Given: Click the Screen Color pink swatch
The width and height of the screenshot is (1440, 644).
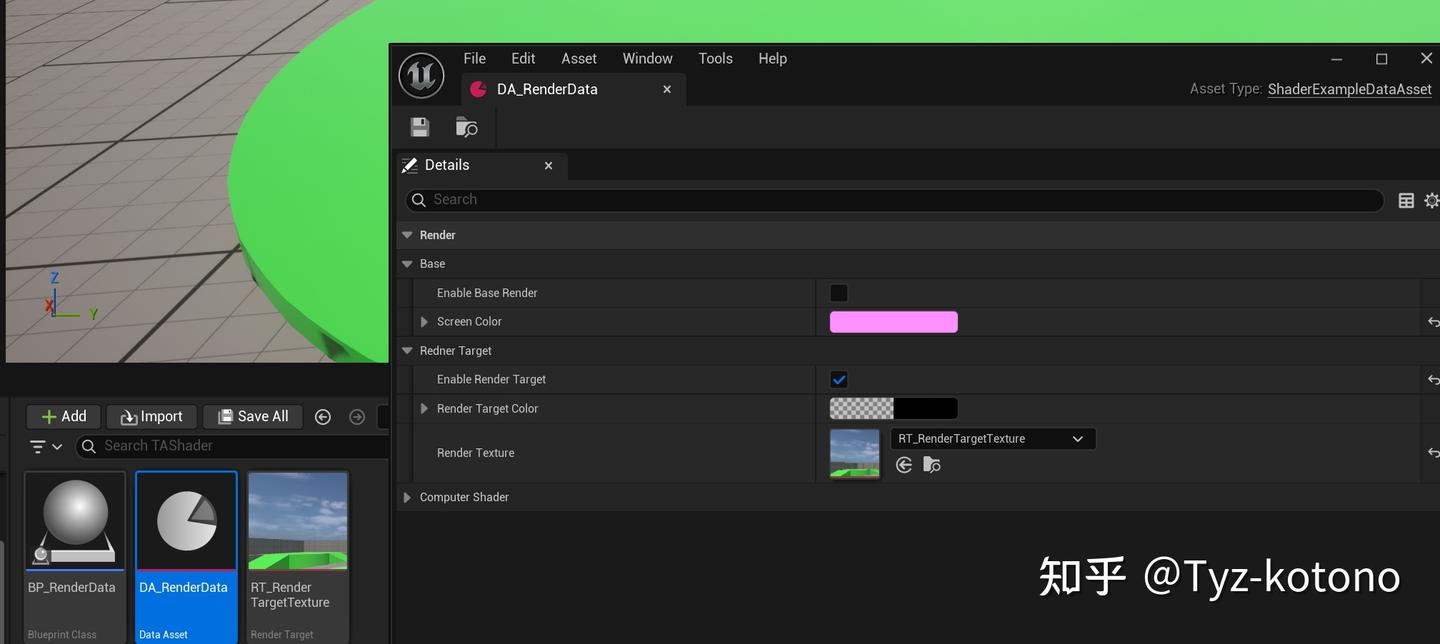Looking at the screenshot, I should [893, 321].
